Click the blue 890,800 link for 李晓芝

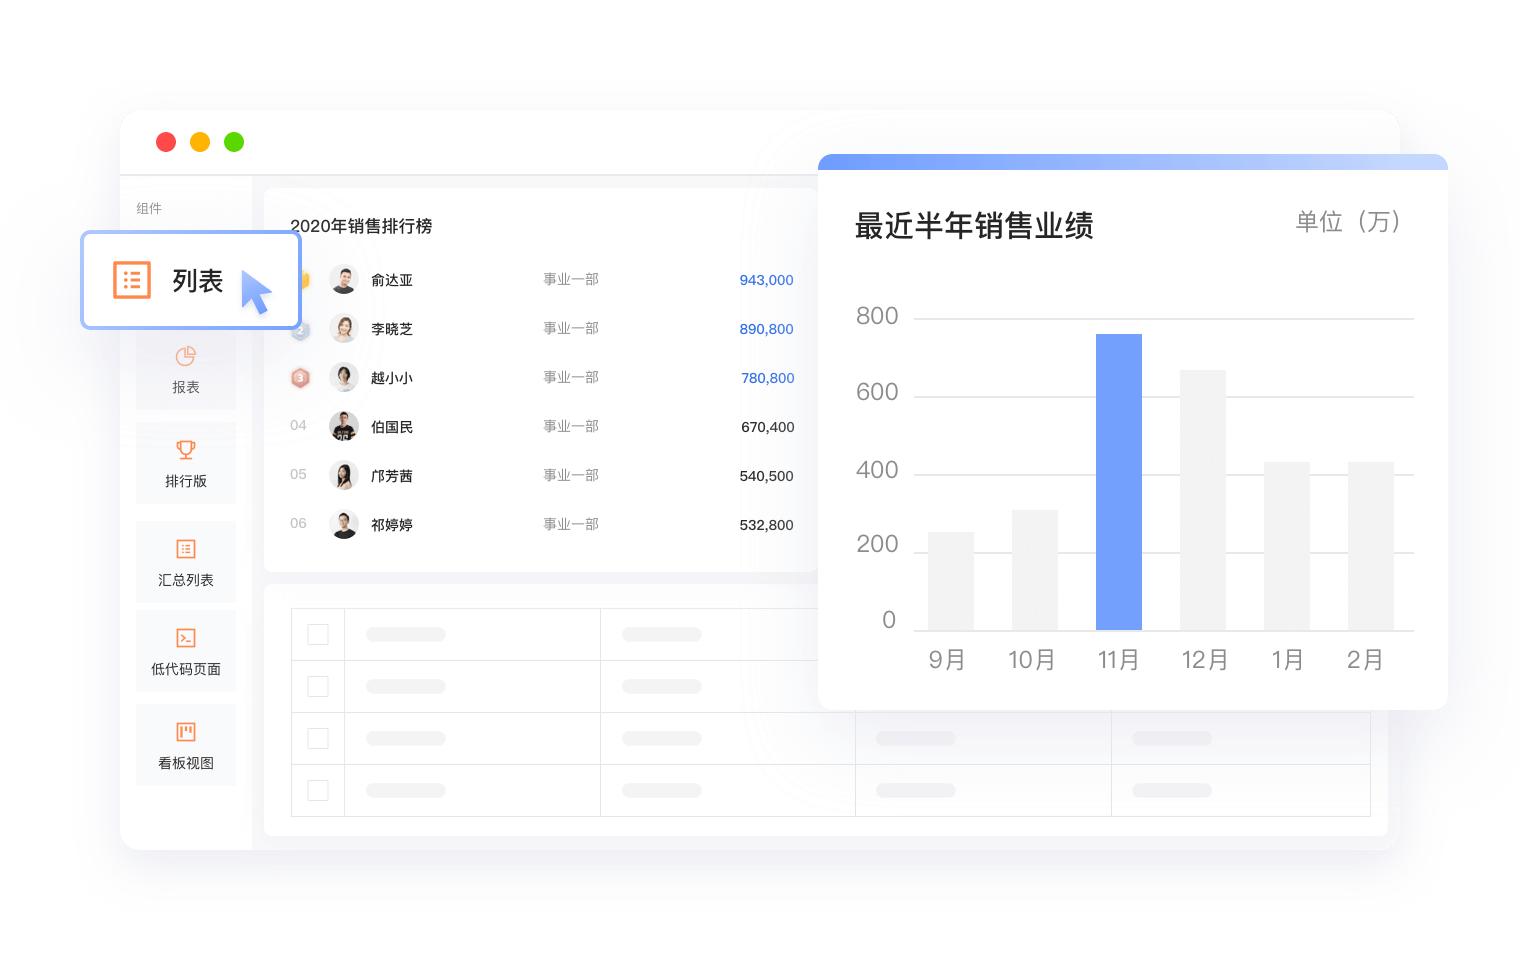[766, 329]
